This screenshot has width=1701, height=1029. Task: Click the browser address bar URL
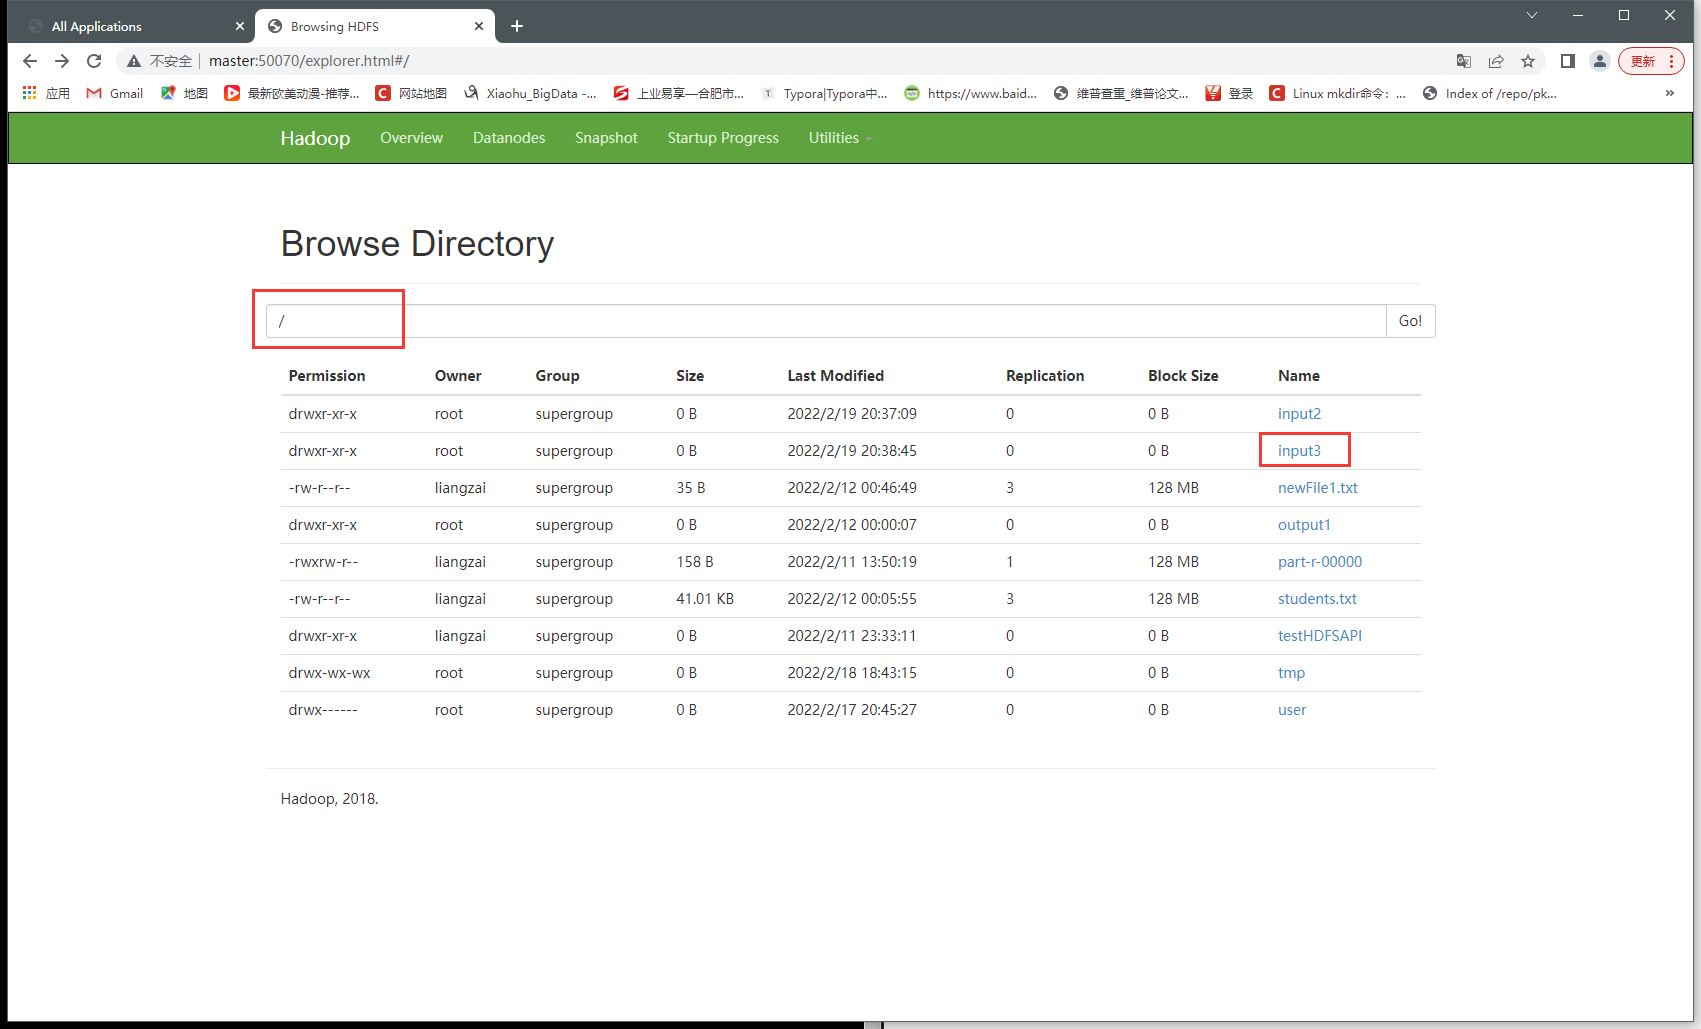309,61
